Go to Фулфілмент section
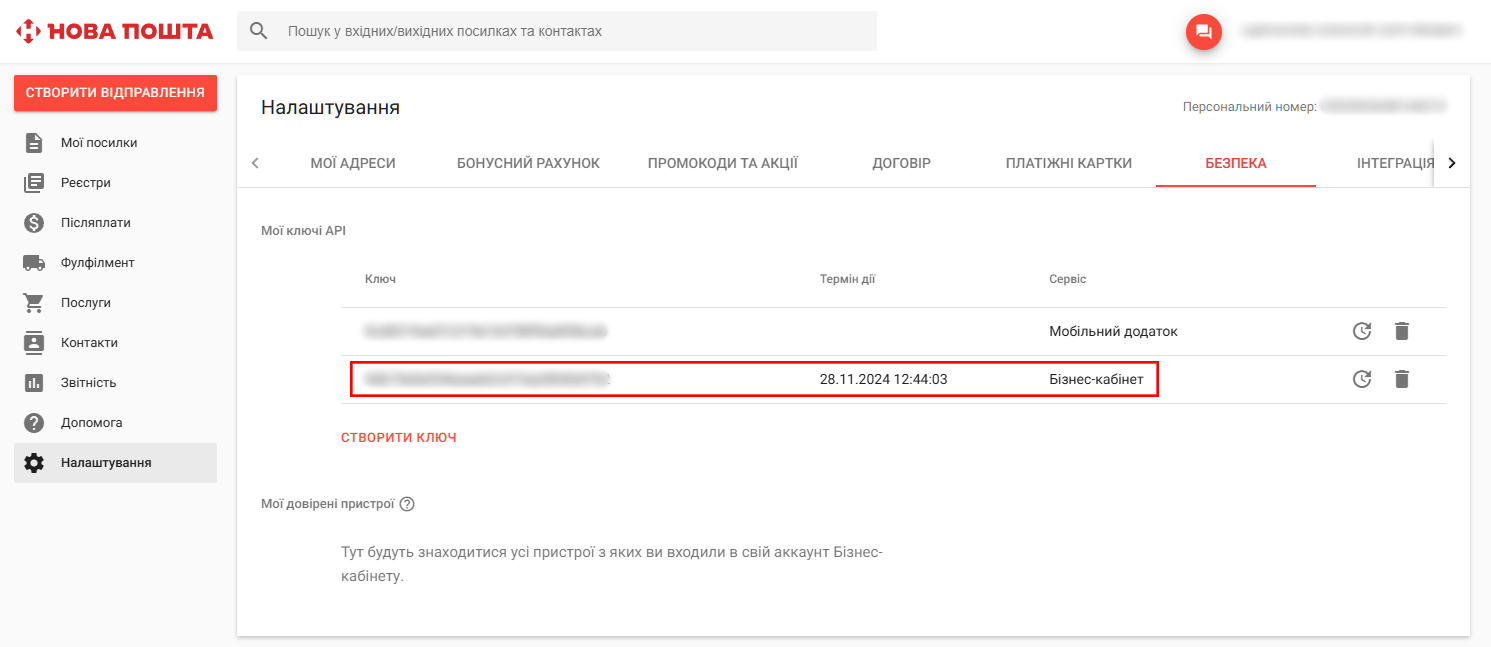 click(x=115, y=263)
